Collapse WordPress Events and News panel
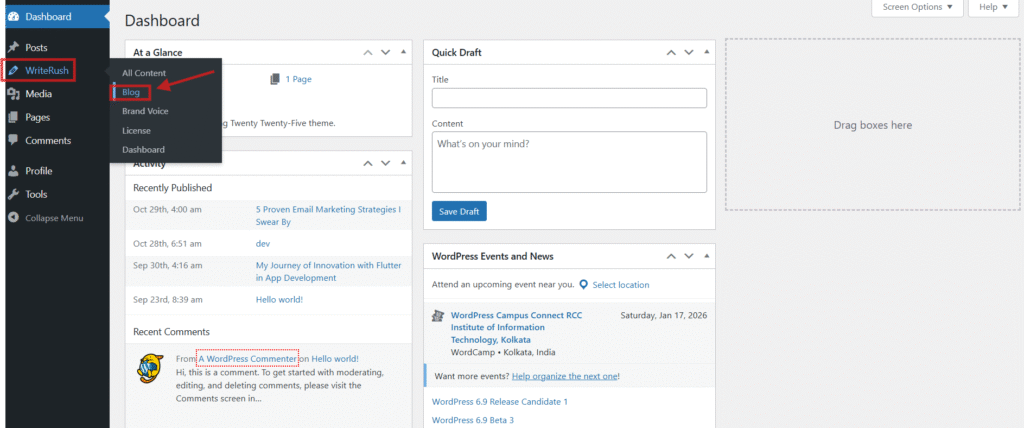This screenshot has height=428, width=1024. click(706, 255)
